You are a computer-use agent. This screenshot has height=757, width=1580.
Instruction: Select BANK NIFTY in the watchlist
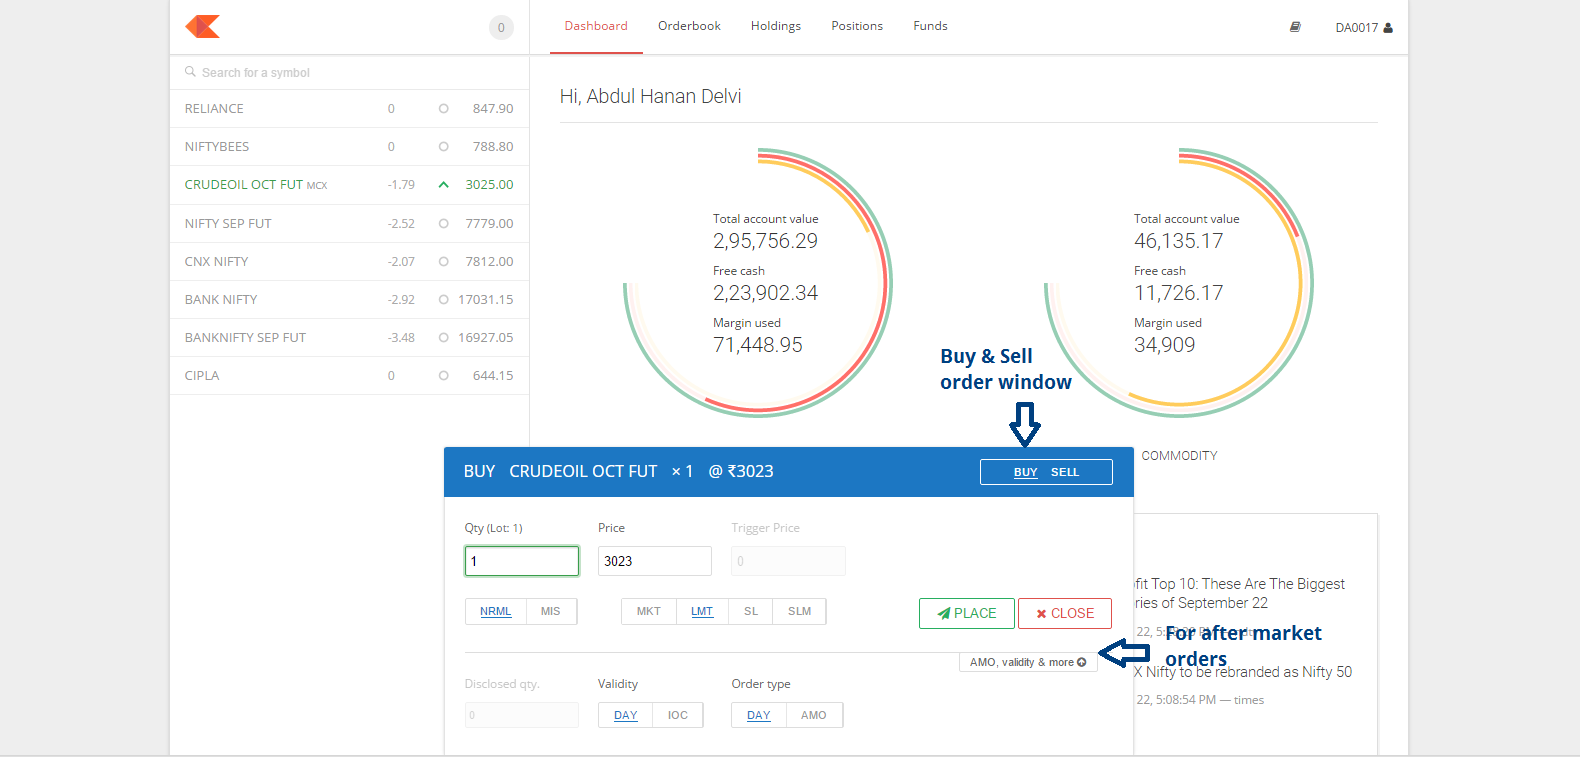[349, 300]
